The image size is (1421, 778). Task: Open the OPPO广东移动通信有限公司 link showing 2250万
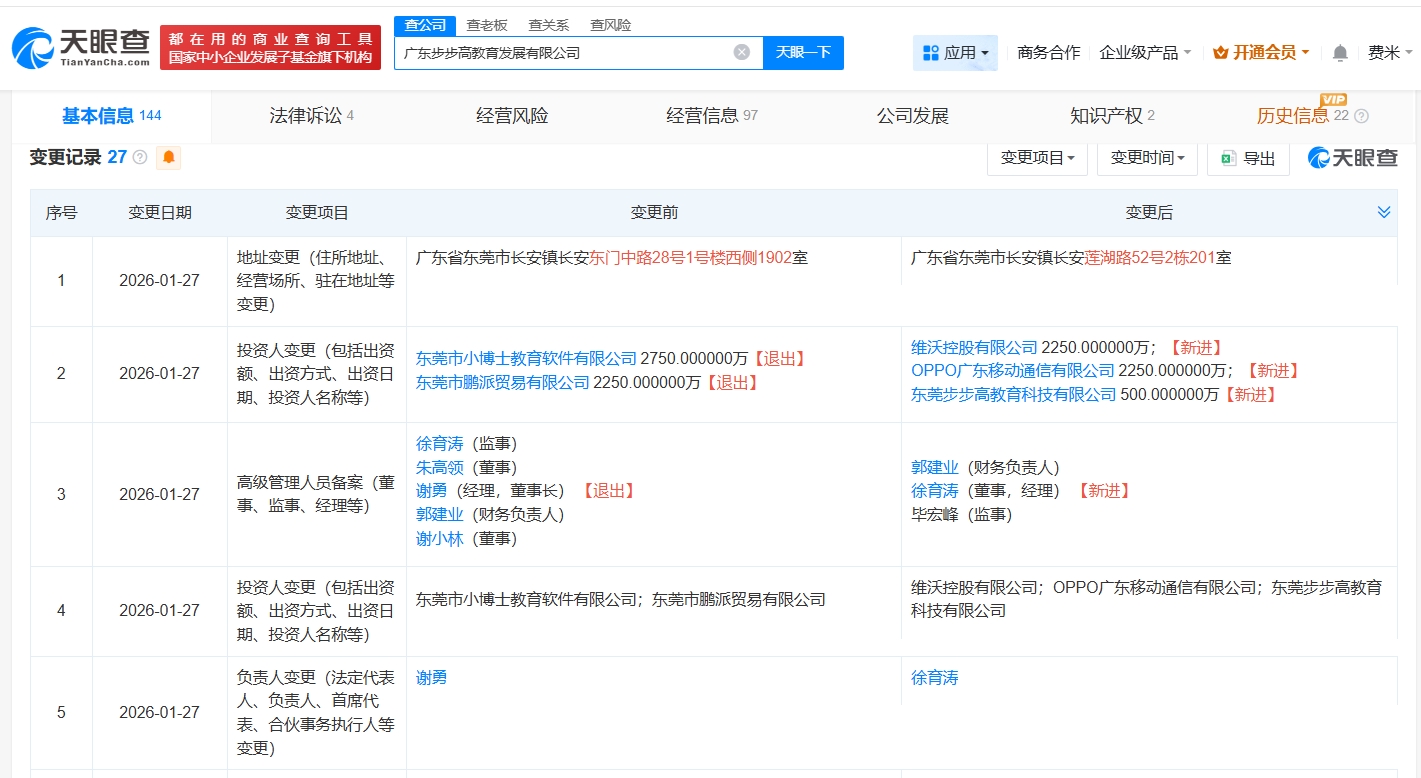coord(1013,370)
